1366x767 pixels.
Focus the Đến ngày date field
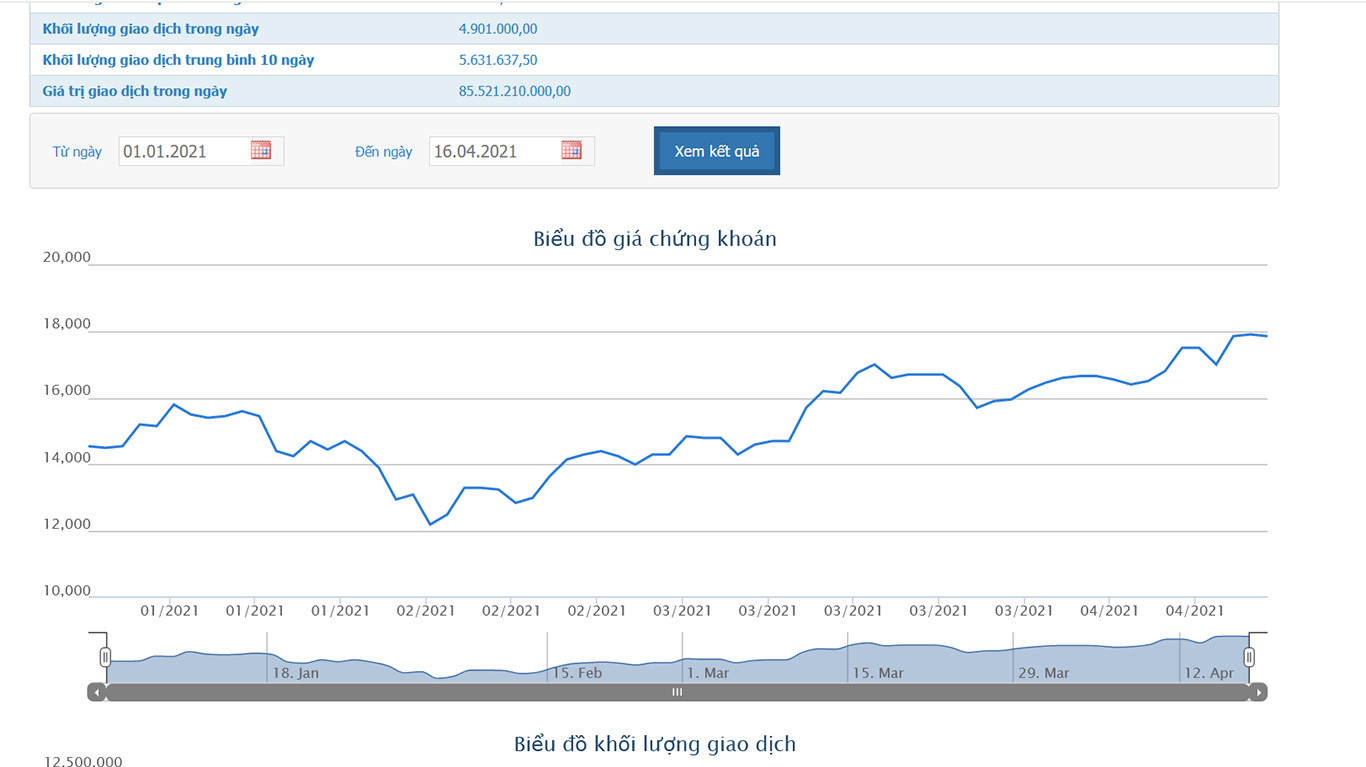[493, 151]
